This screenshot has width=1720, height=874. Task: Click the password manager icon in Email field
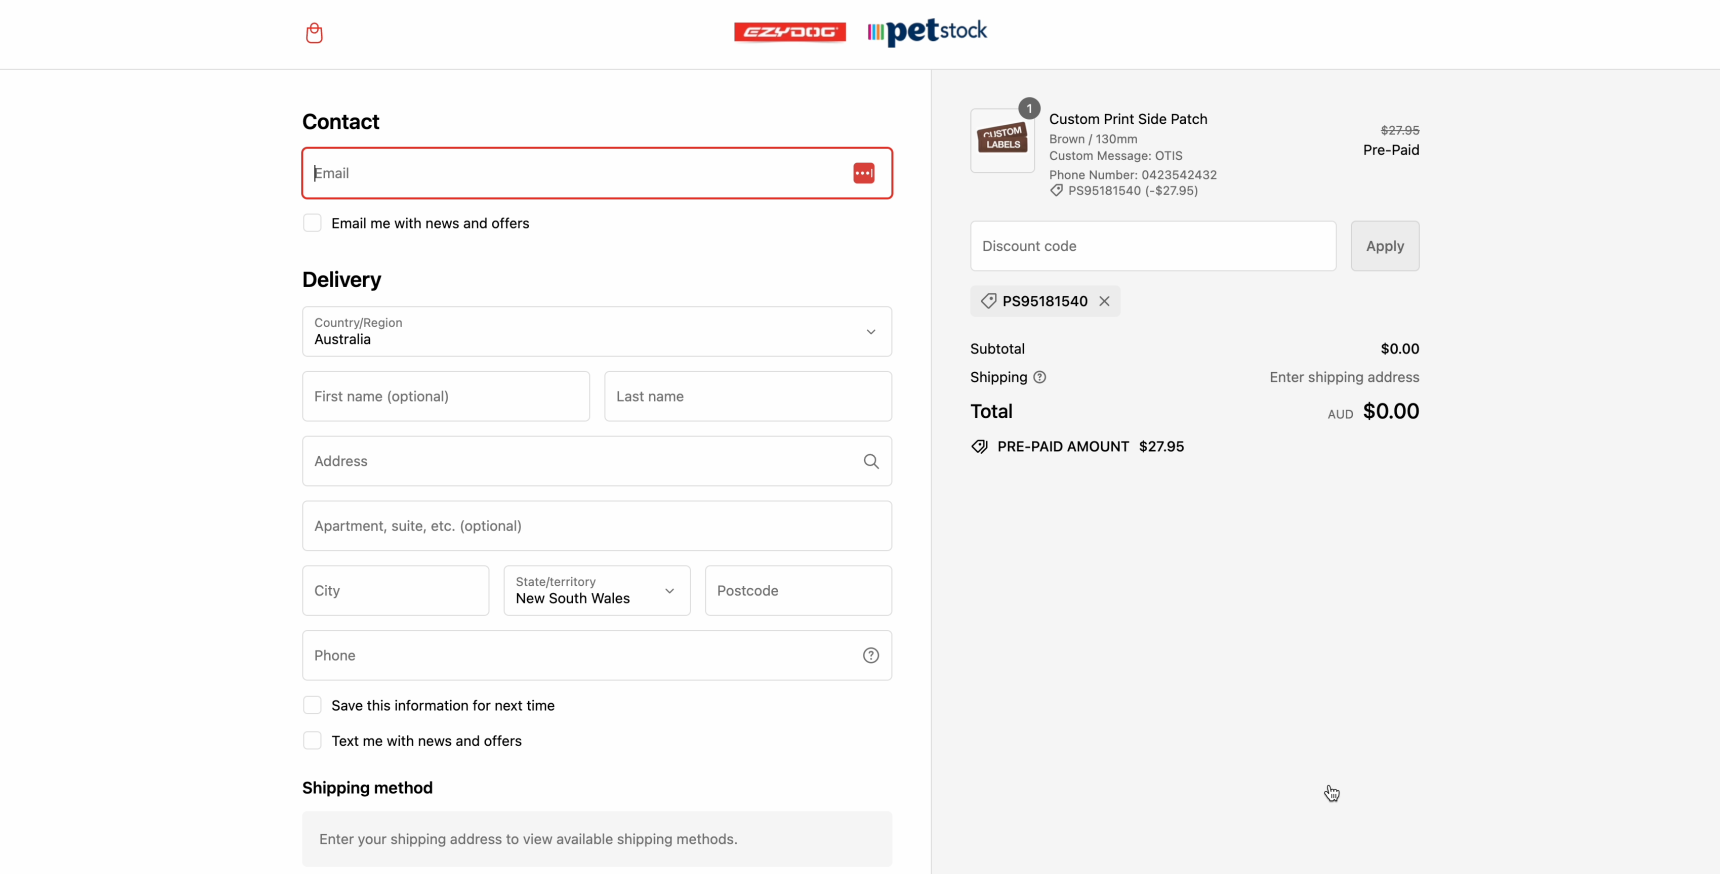coord(864,173)
